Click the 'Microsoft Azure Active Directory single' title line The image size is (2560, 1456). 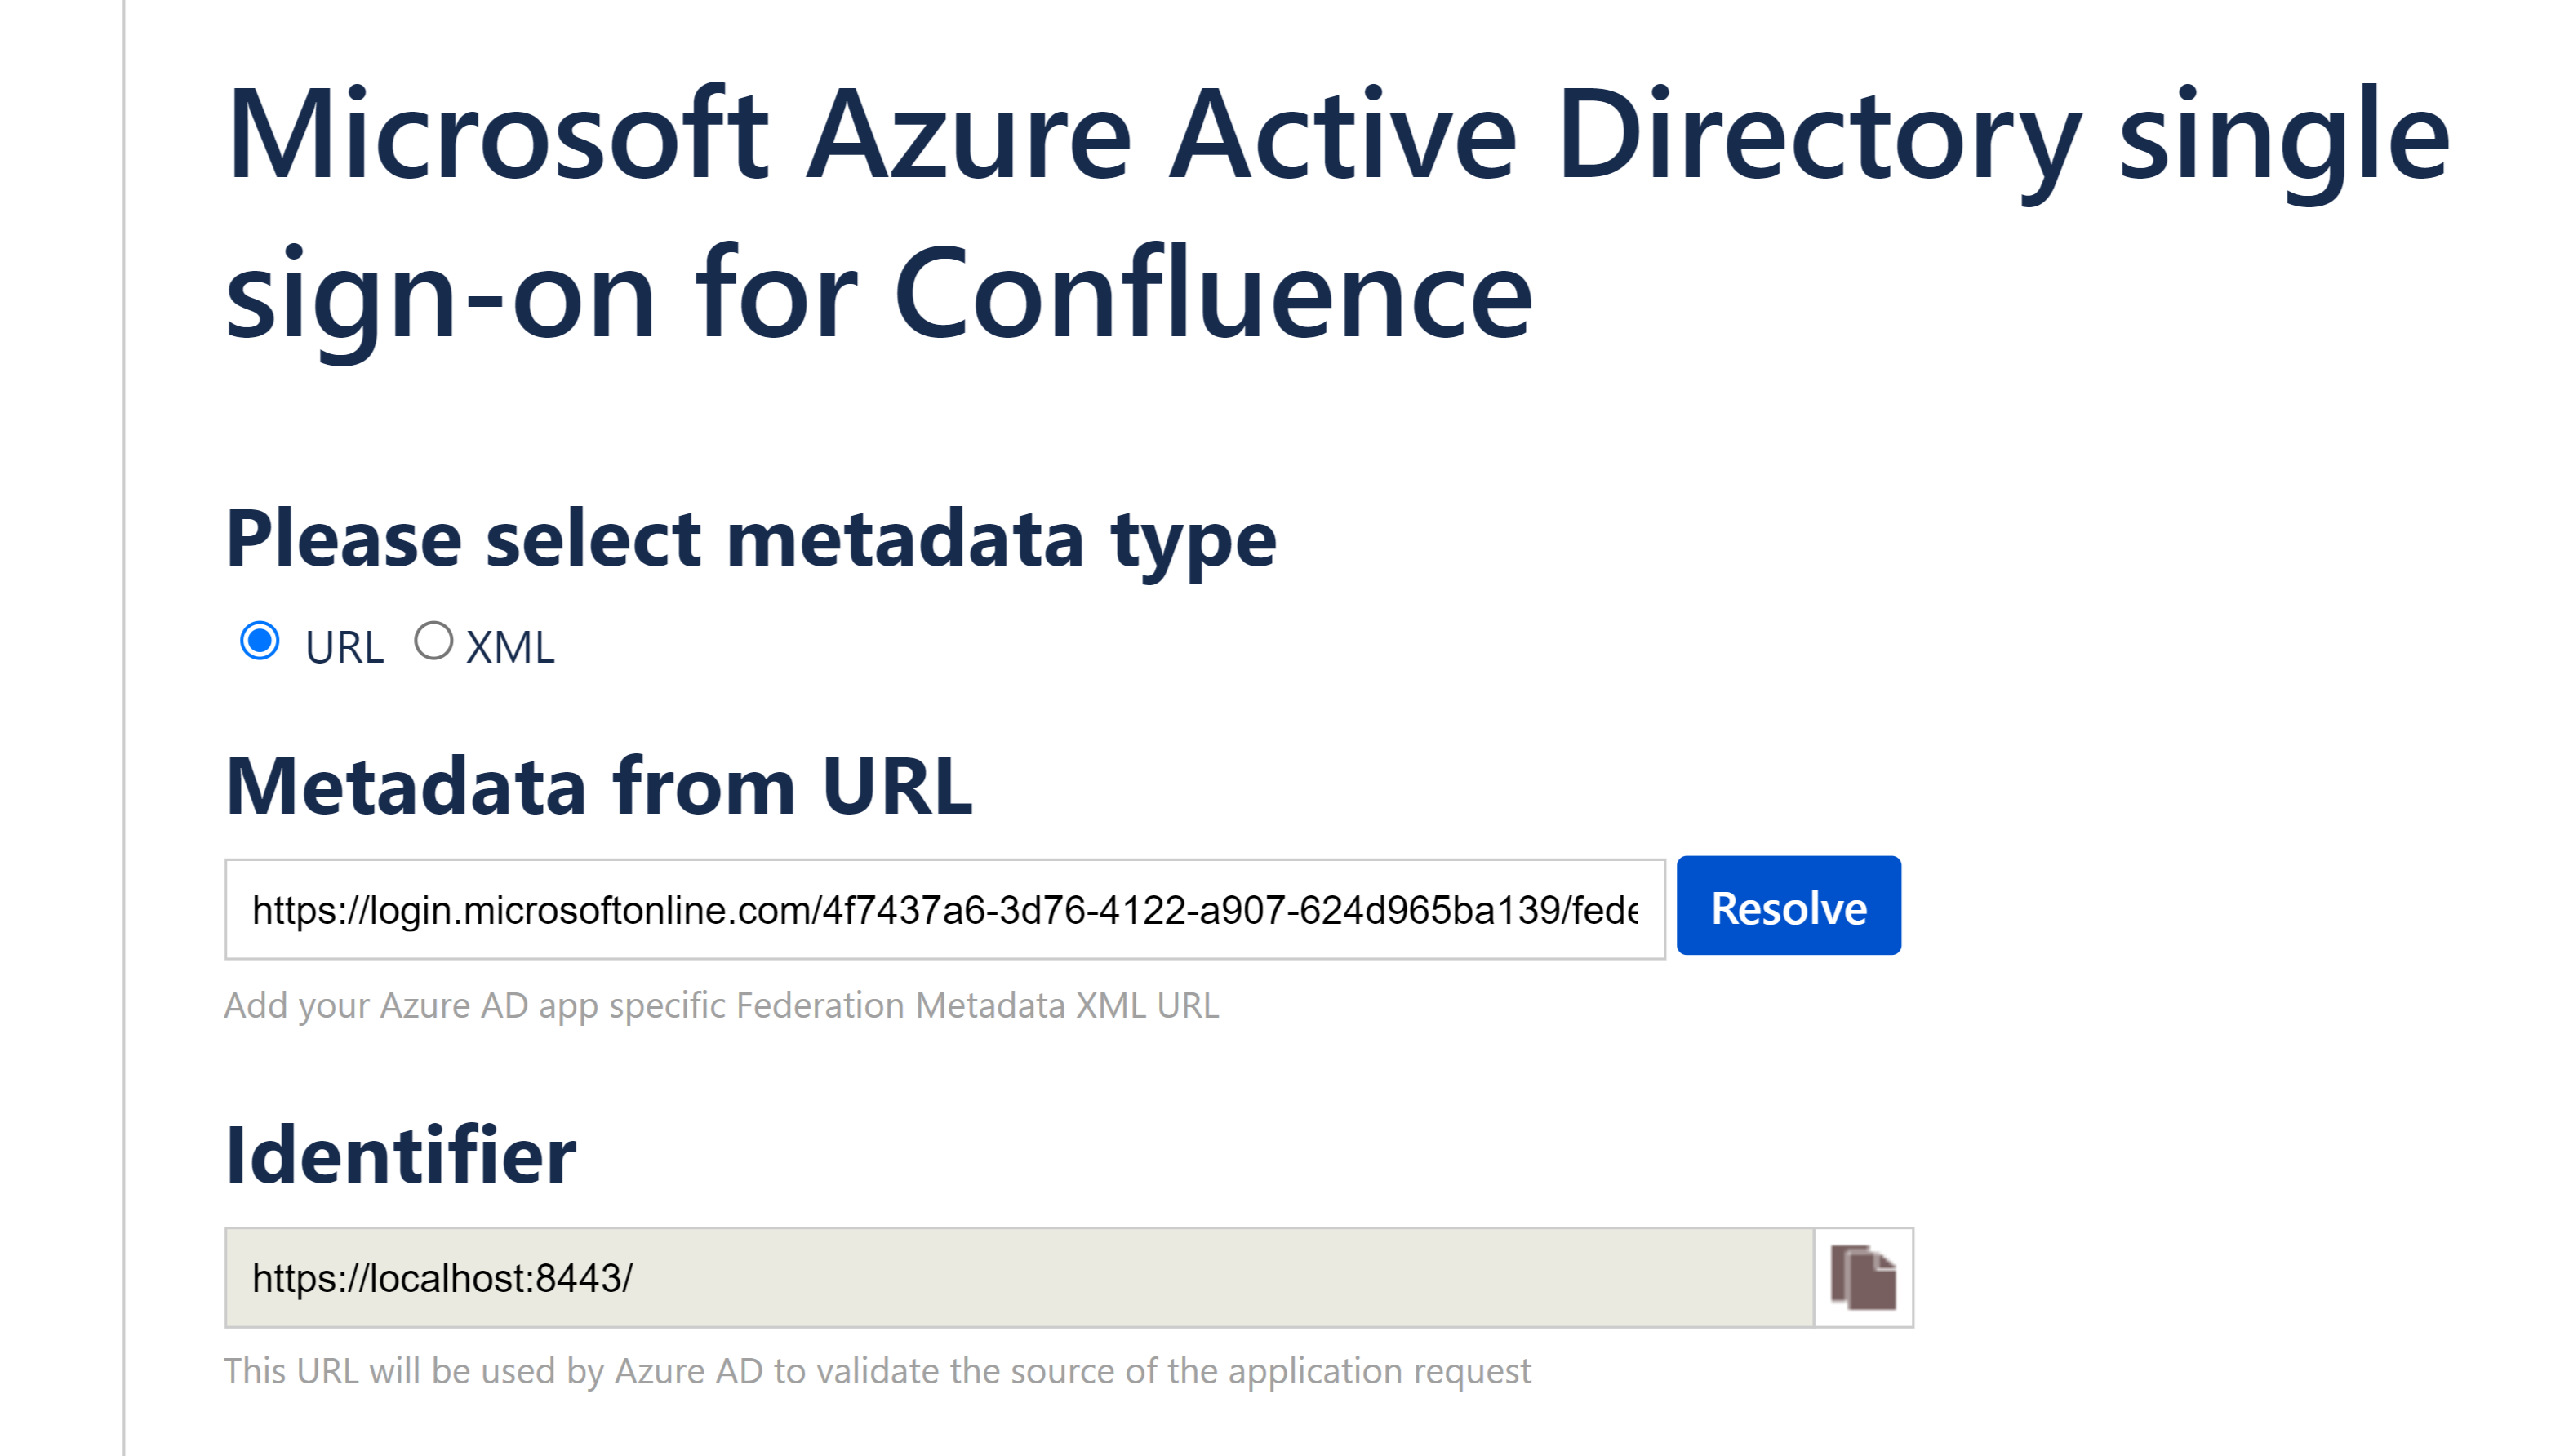tap(1338, 135)
